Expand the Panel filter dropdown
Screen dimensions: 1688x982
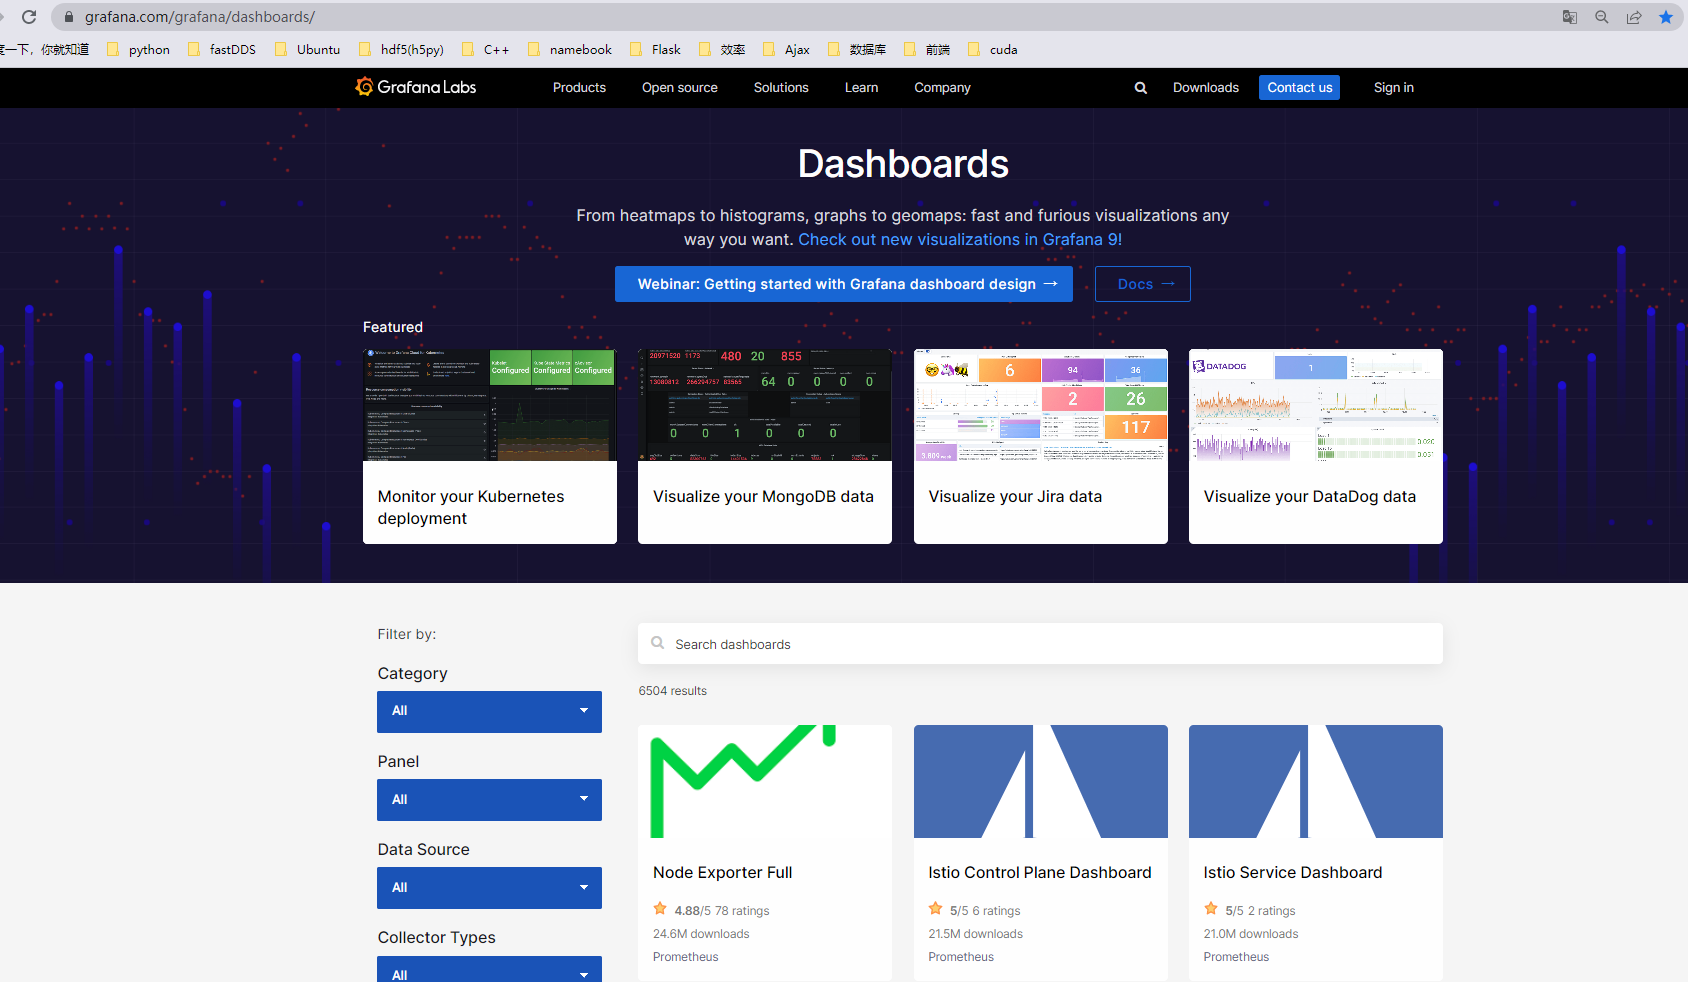point(489,800)
